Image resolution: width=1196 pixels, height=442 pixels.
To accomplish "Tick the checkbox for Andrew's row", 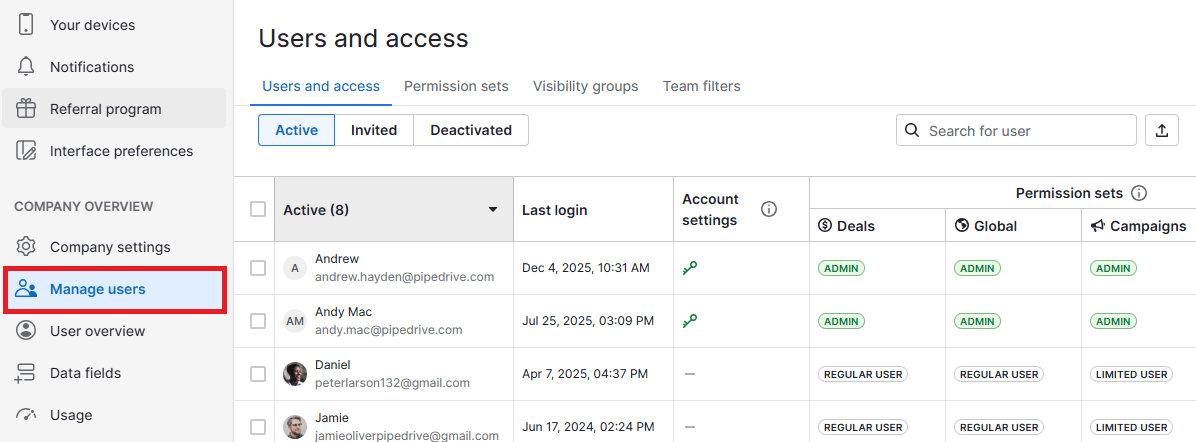I will pyautogui.click(x=258, y=268).
